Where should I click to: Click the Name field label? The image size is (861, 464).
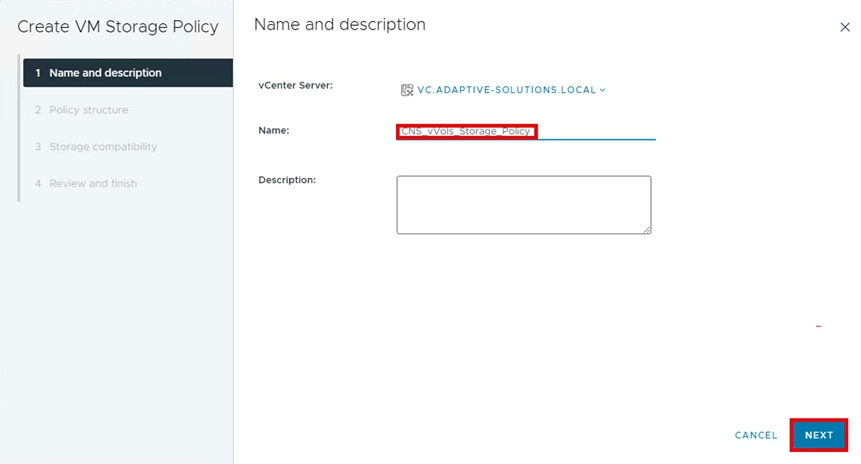click(273, 130)
